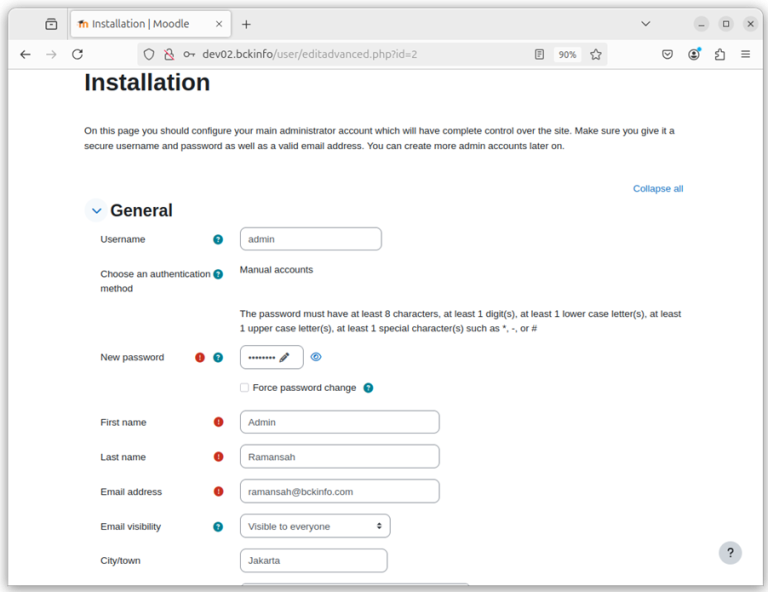Click the Email address field
The width and height of the screenshot is (768, 592).
[339, 491]
